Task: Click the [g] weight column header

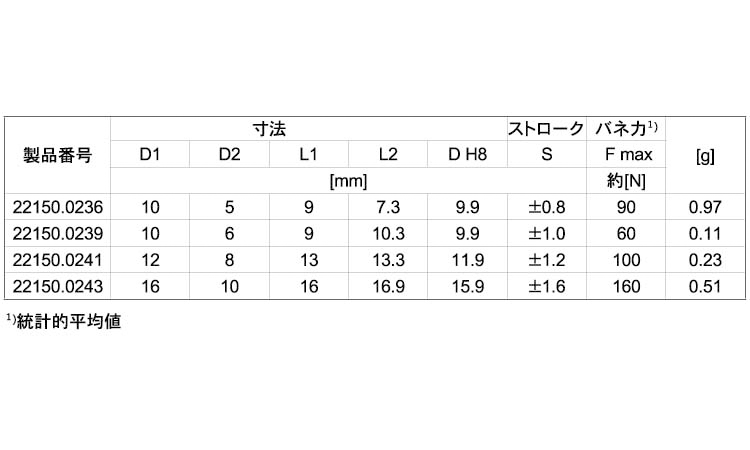Action: (703, 155)
